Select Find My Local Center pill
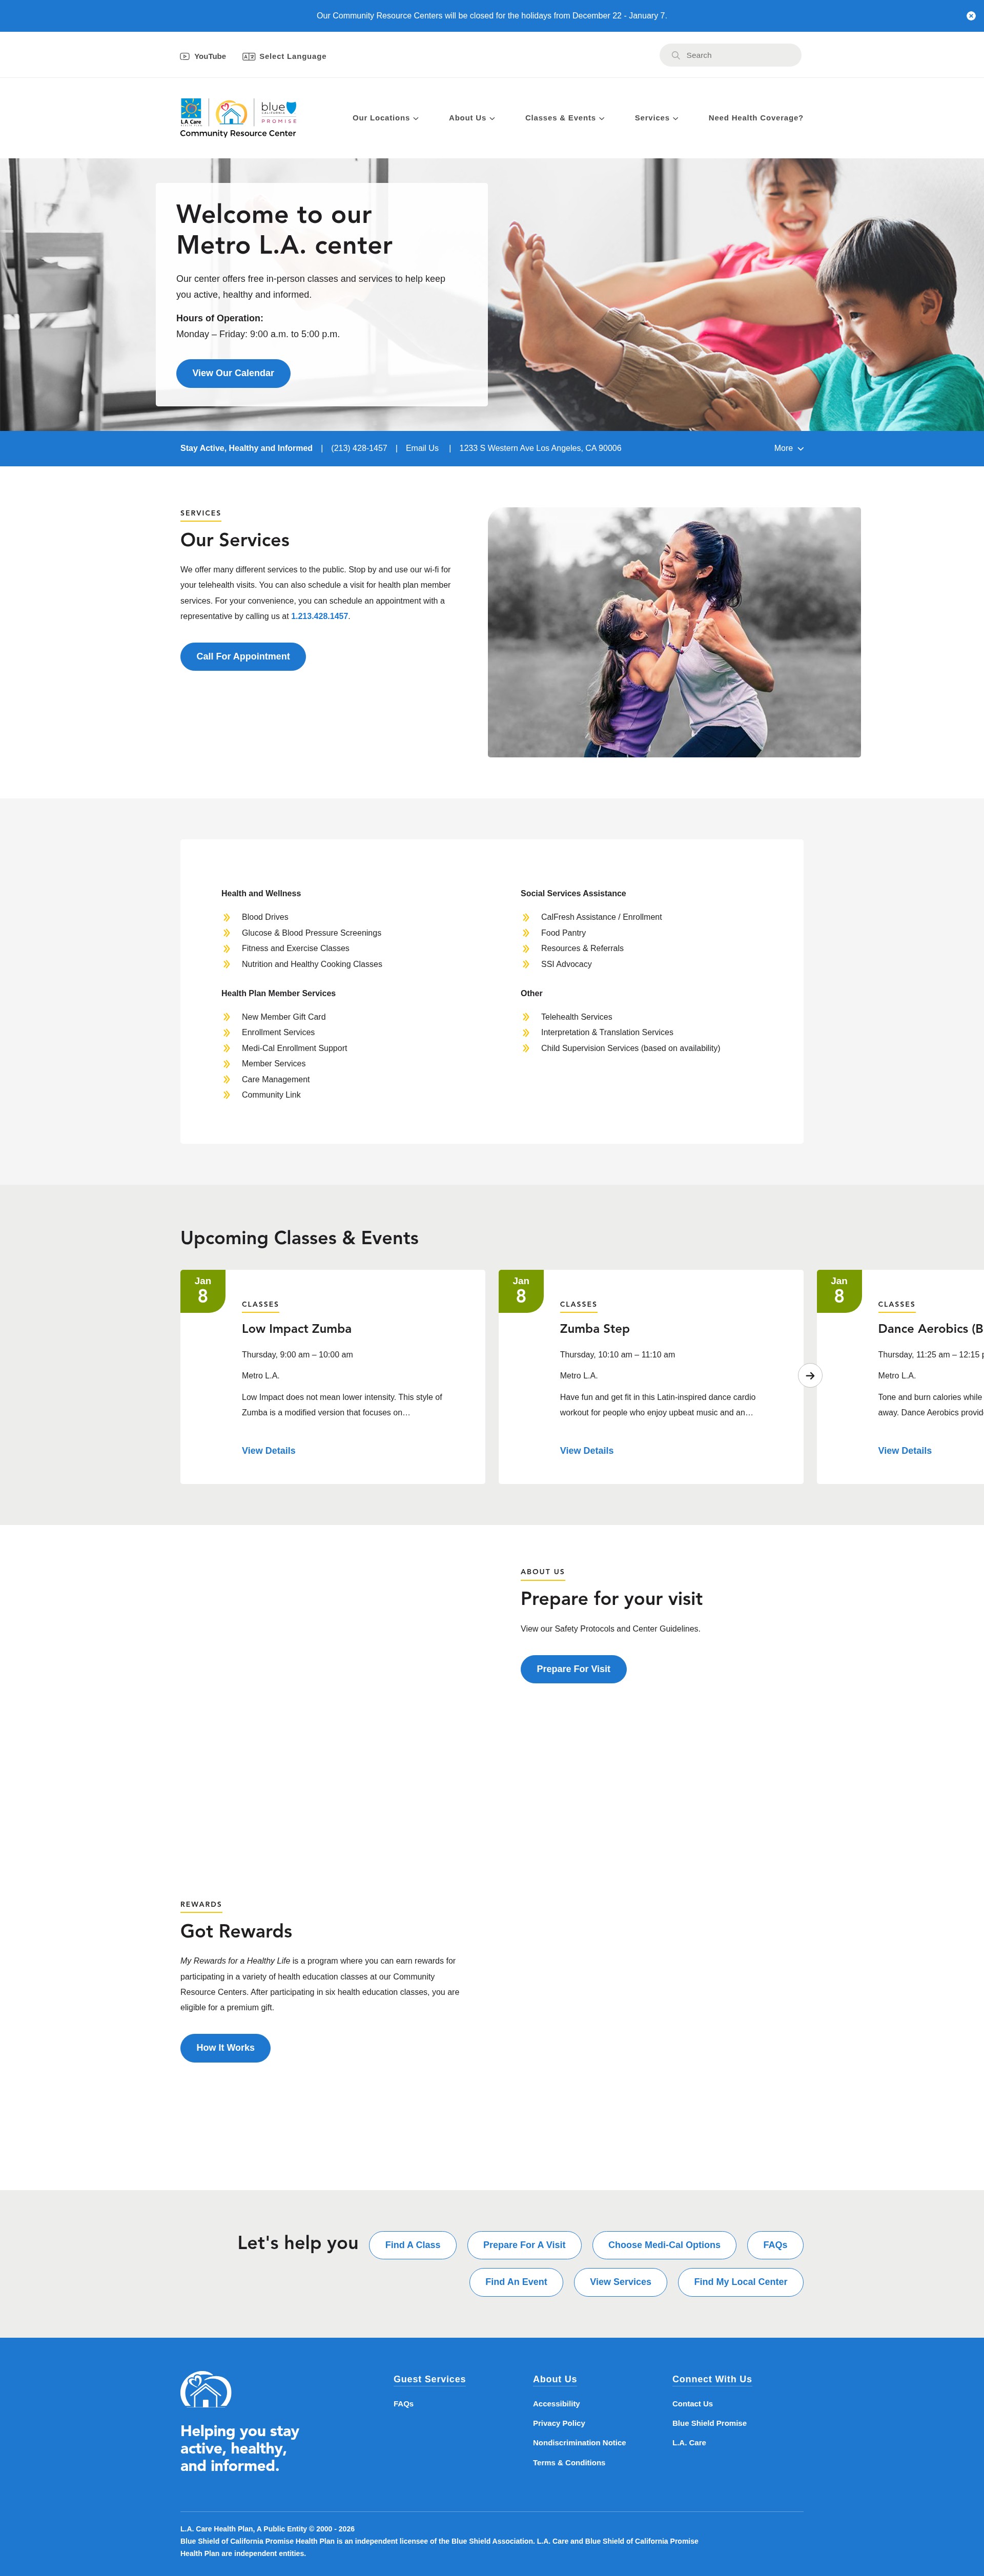Screen dimensions: 984x2576 [740, 2282]
